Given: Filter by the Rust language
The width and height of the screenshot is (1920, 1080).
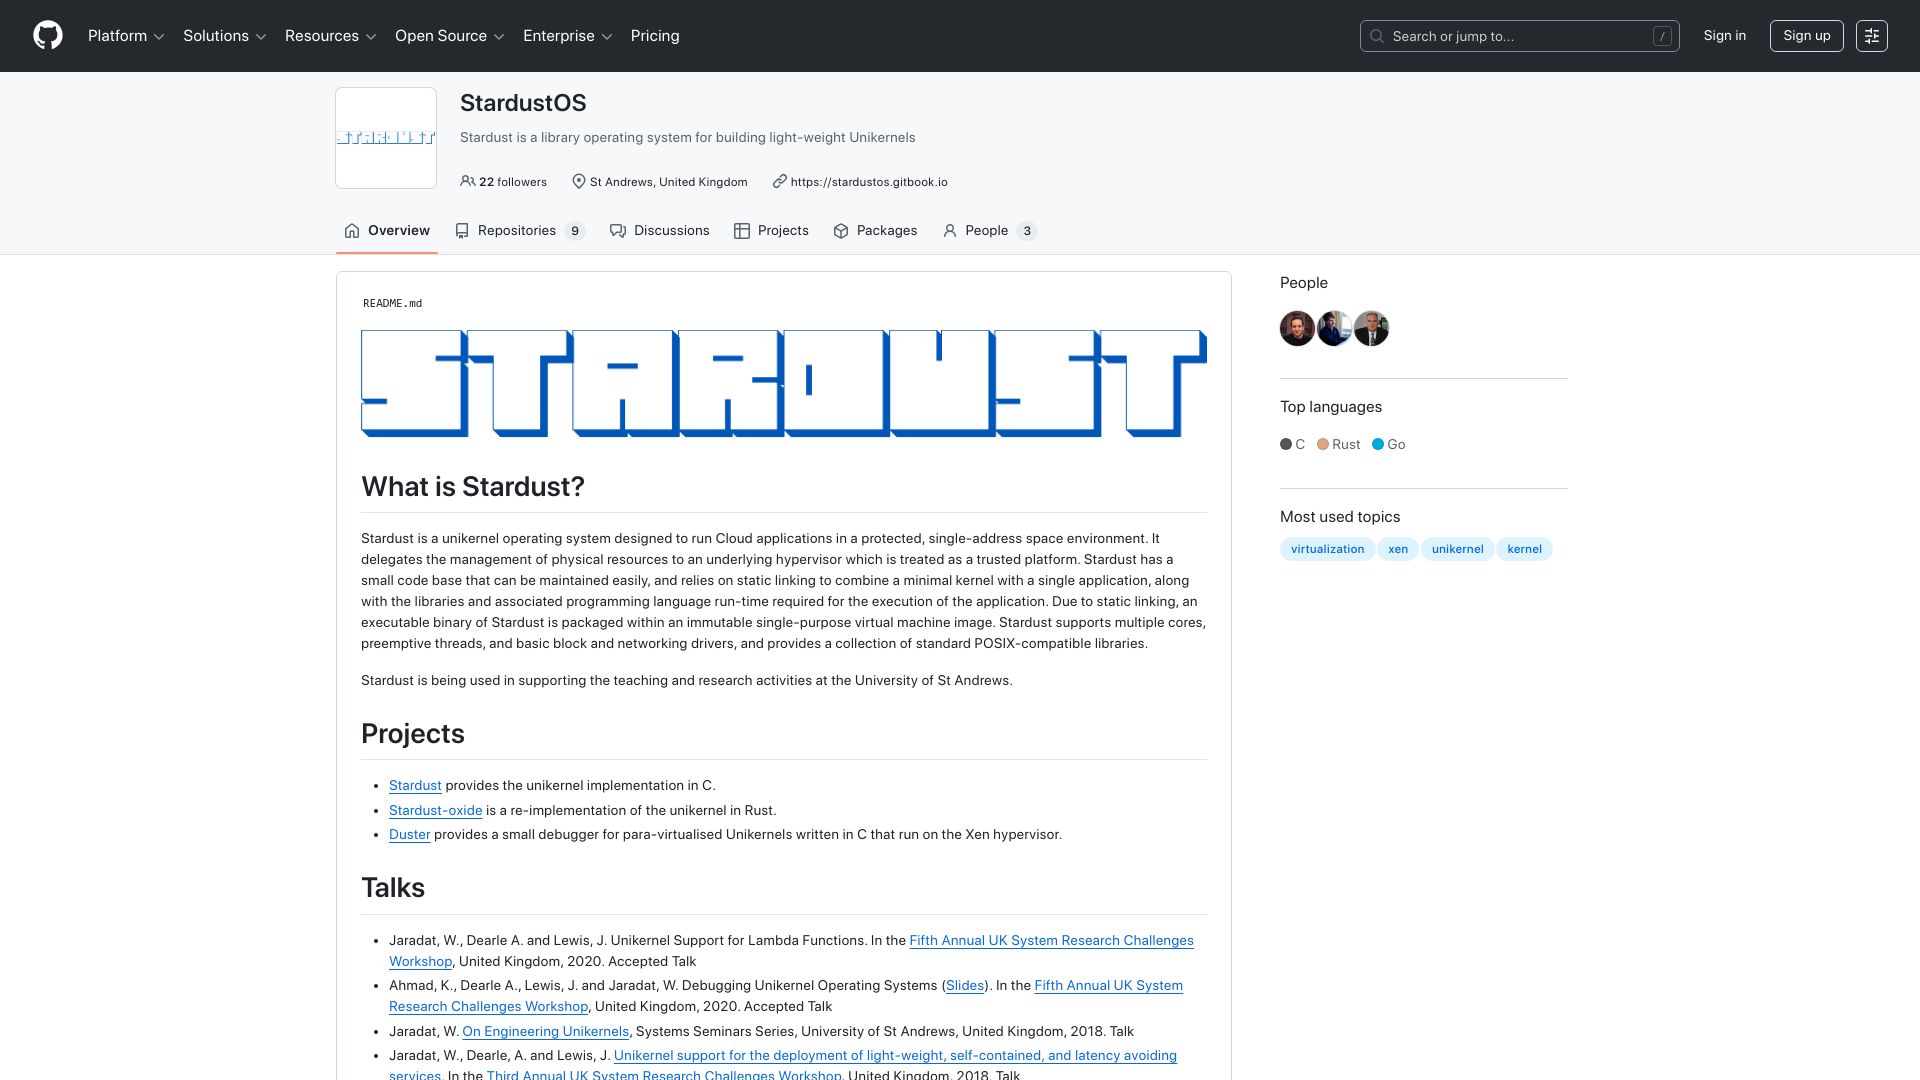Looking at the screenshot, I should (1338, 444).
